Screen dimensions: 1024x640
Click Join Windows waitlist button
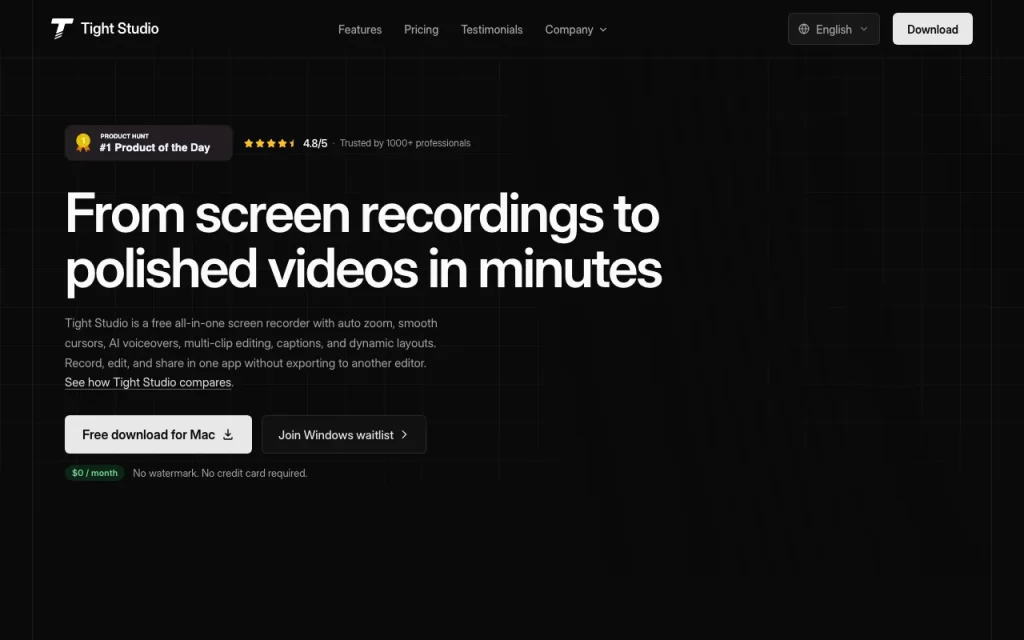pos(344,434)
